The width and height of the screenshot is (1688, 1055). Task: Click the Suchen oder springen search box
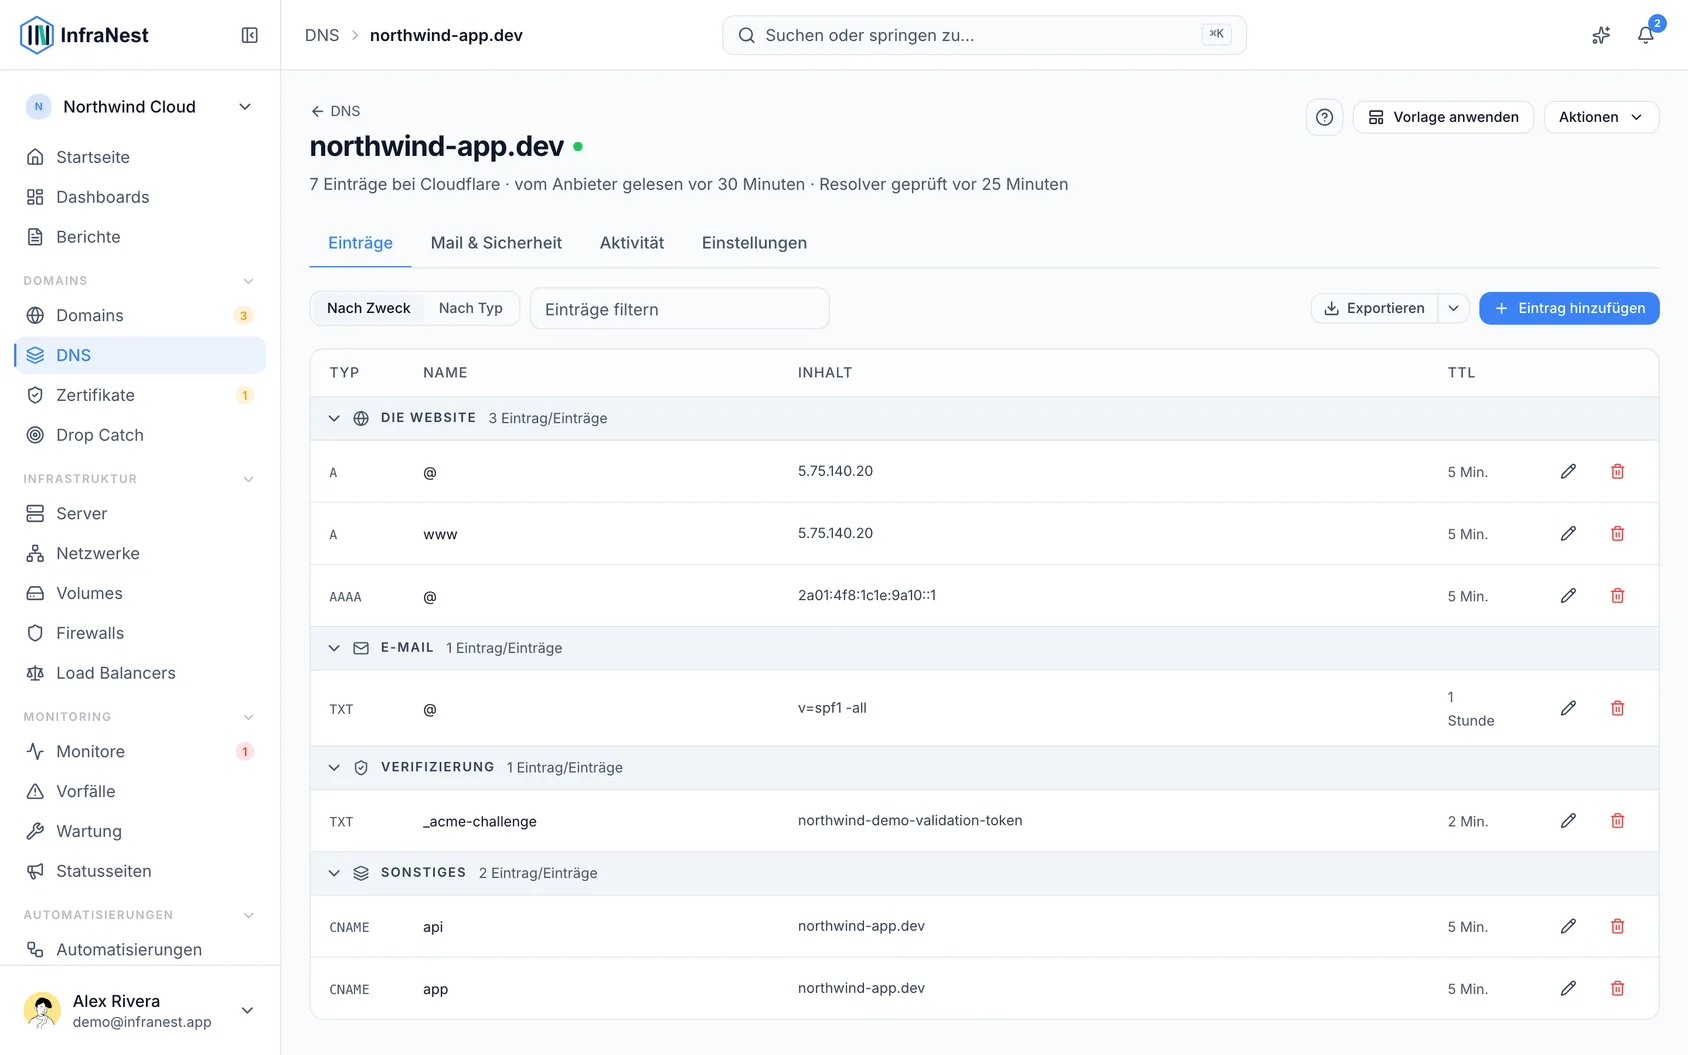(984, 35)
